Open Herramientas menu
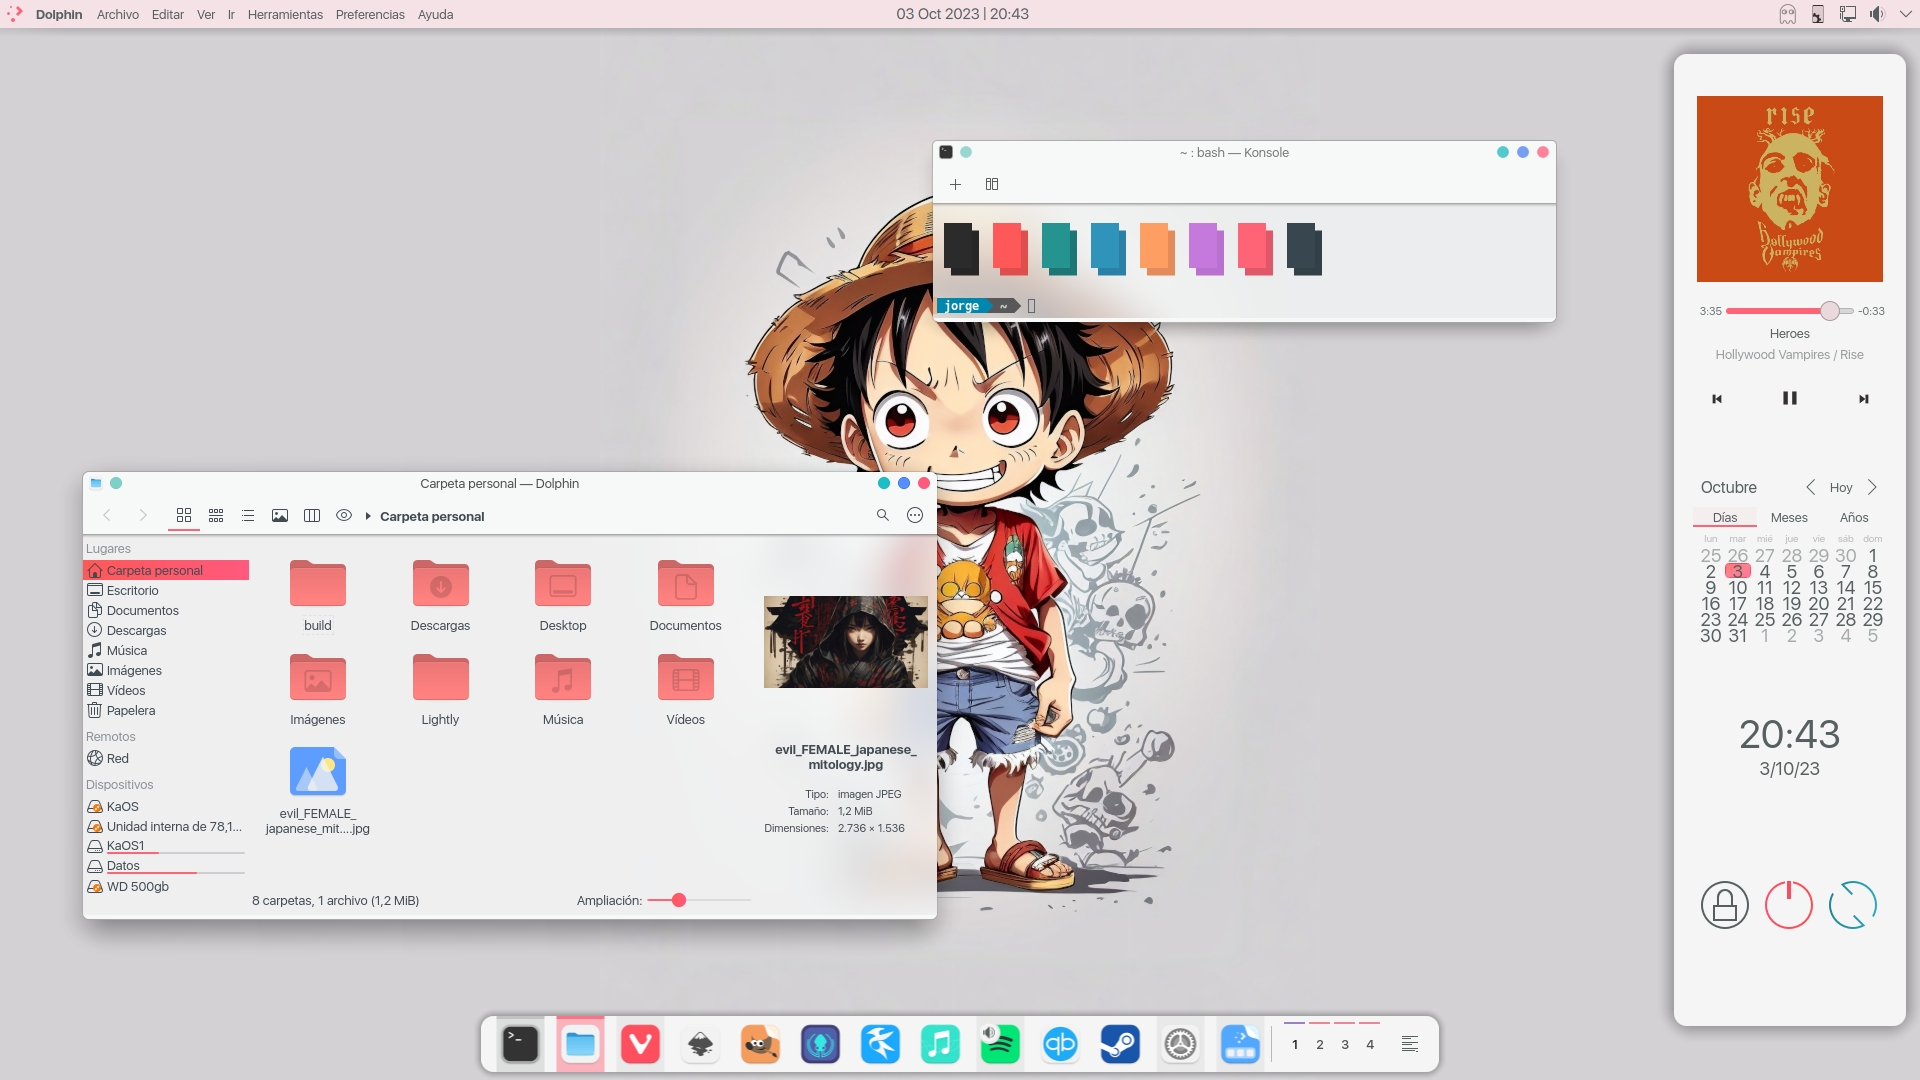 pyautogui.click(x=285, y=14)
